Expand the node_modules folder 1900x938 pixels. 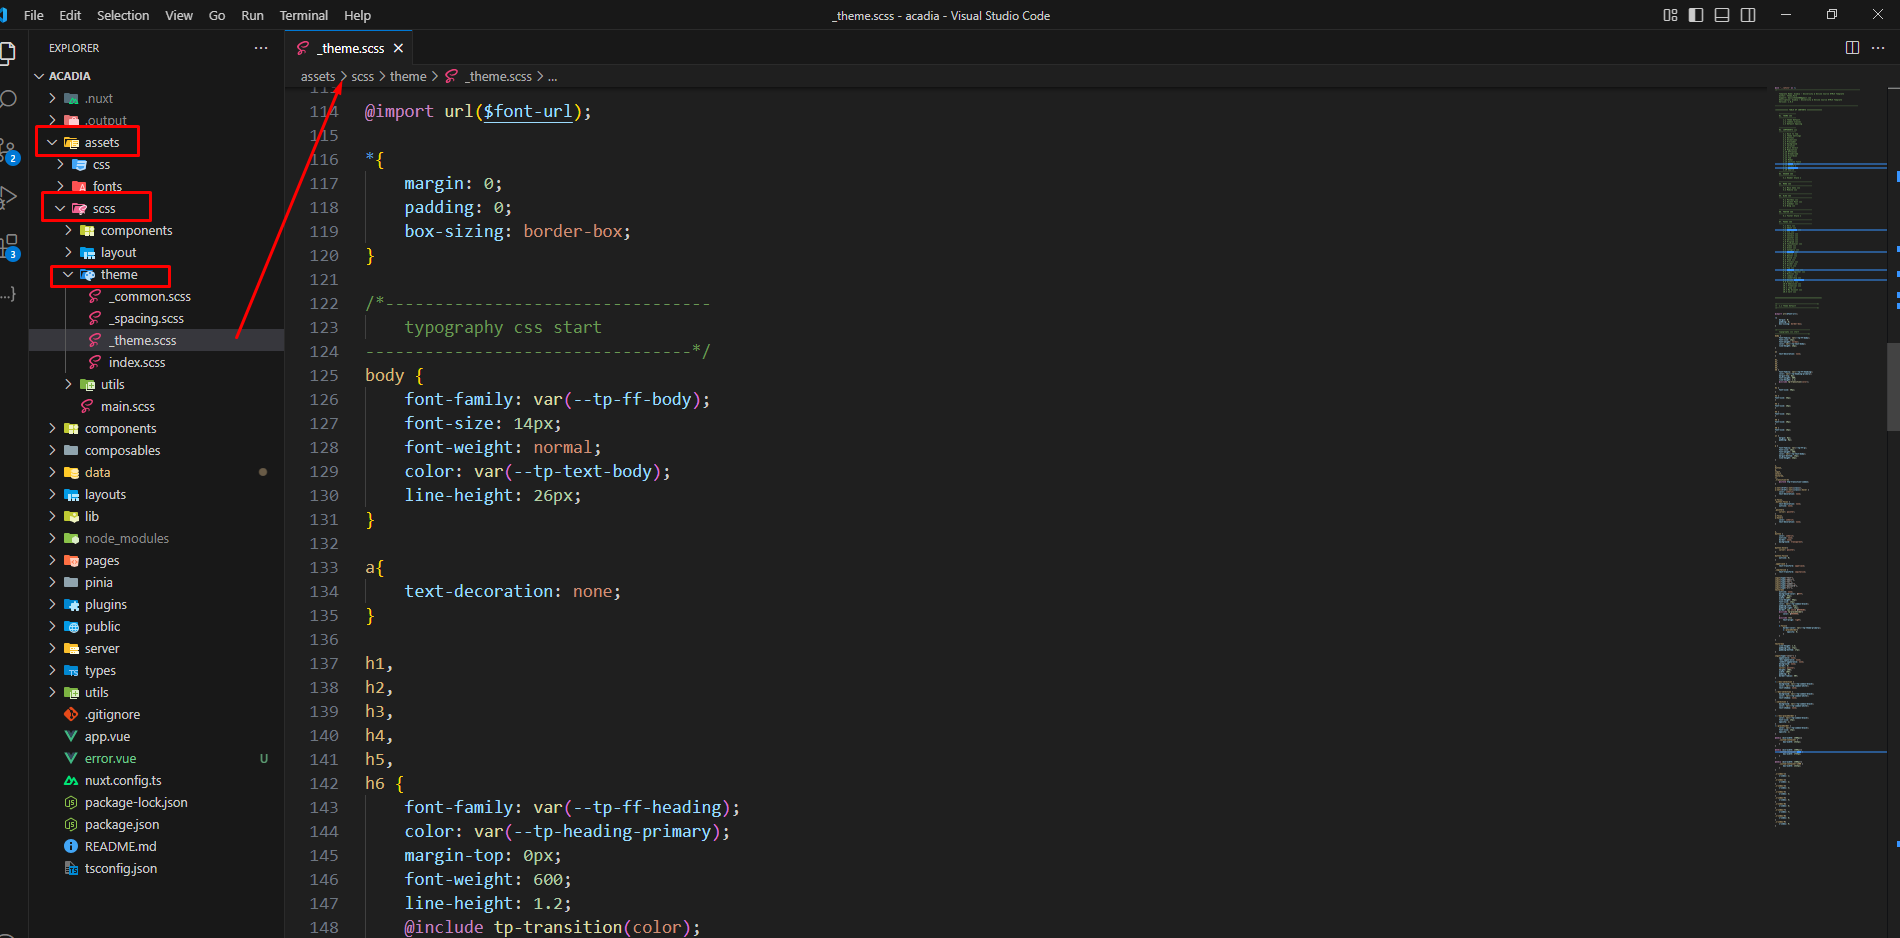[x=157, y=538]
